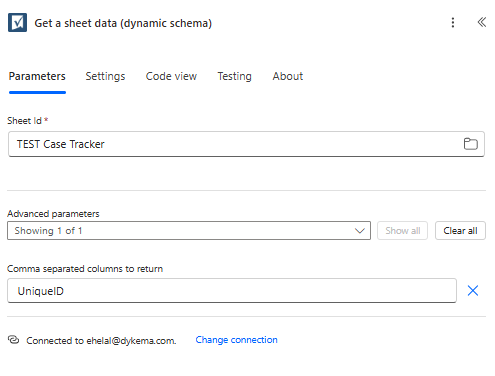Viewport: 495px width, 376px height.
Task: Select the About tab
Action: [x=288, y=76]
